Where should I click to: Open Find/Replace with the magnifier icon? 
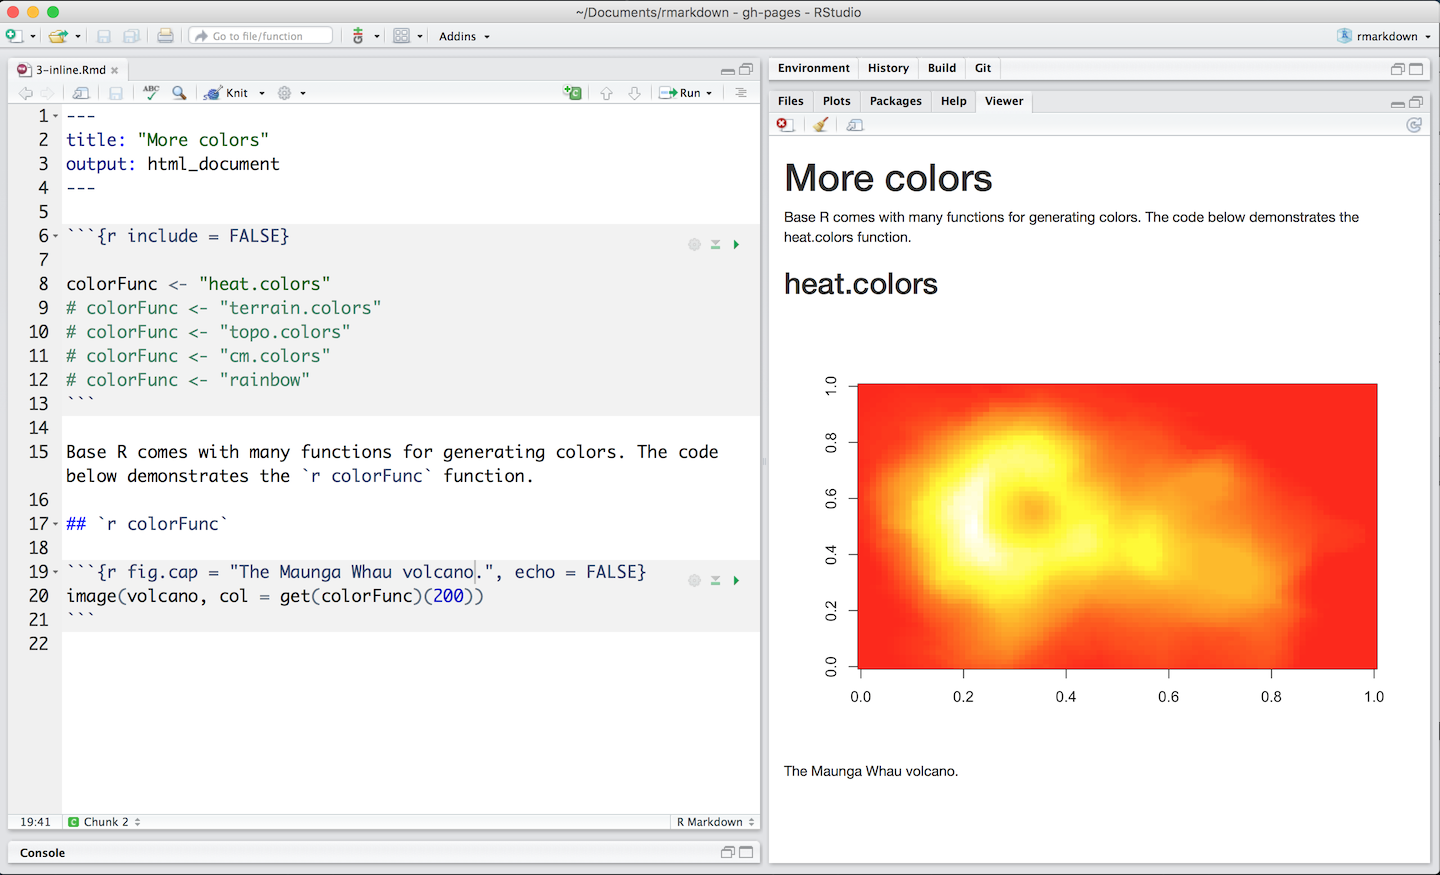coord(179,92)
